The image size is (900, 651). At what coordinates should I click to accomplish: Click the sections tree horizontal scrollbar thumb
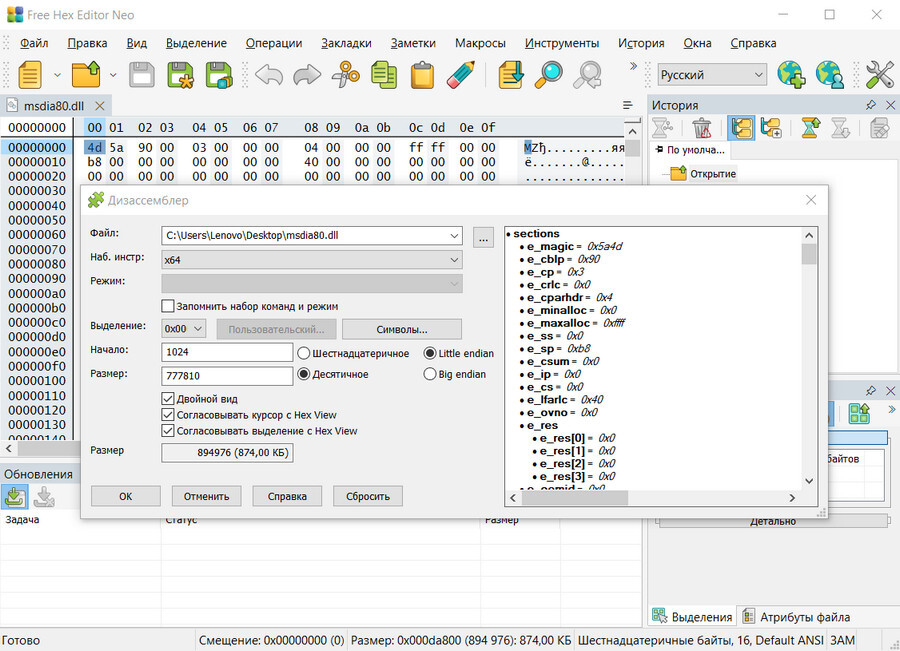[x=575, y=498]
